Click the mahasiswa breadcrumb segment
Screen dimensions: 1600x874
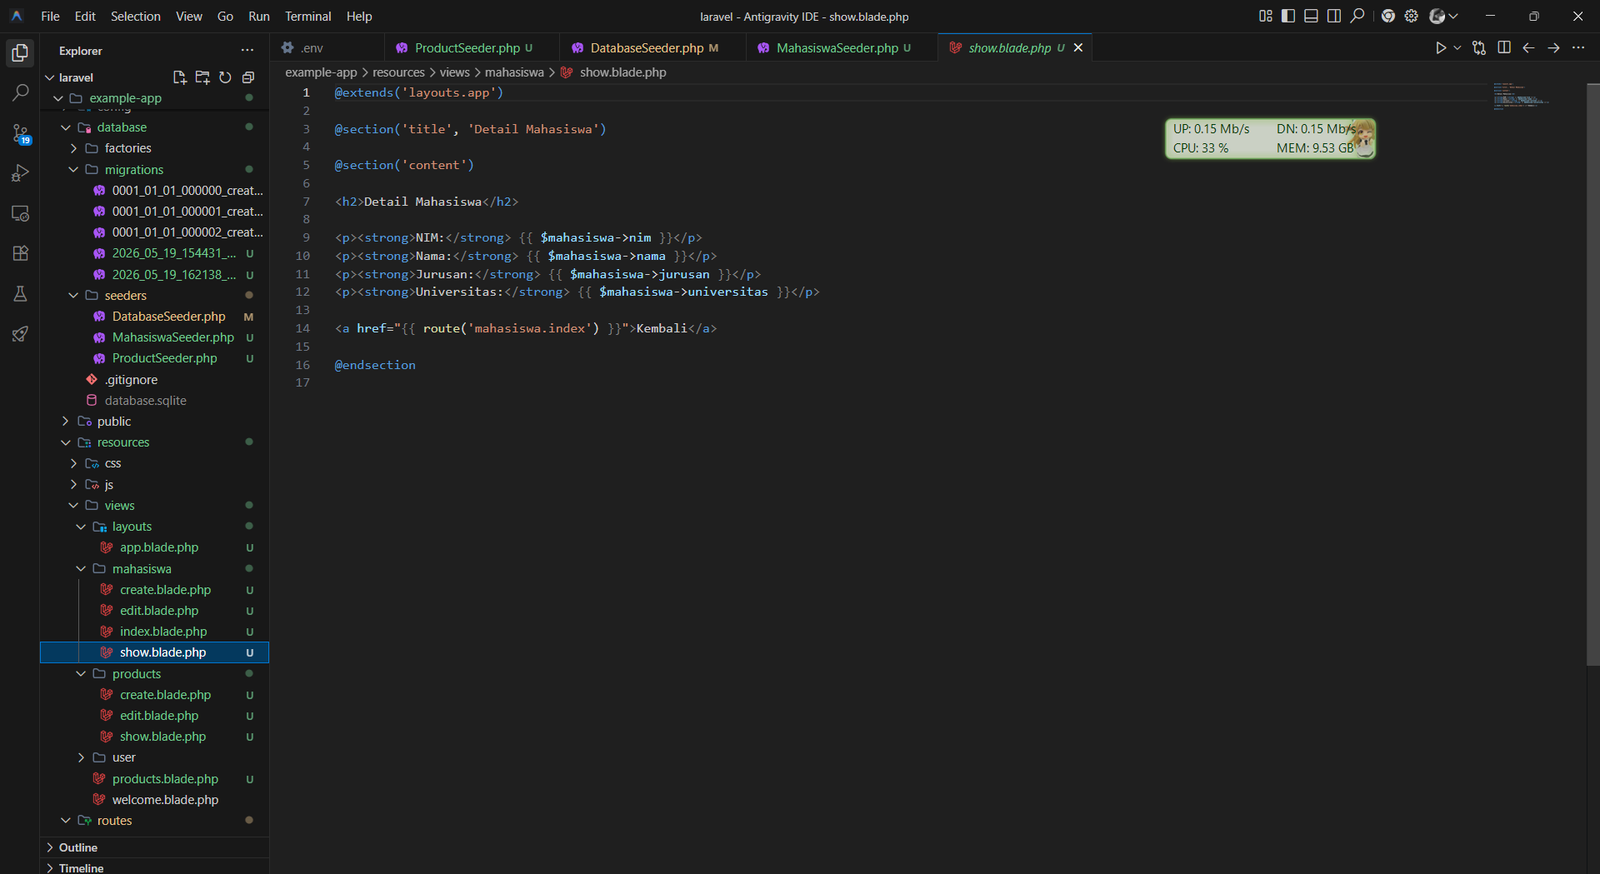514,72
